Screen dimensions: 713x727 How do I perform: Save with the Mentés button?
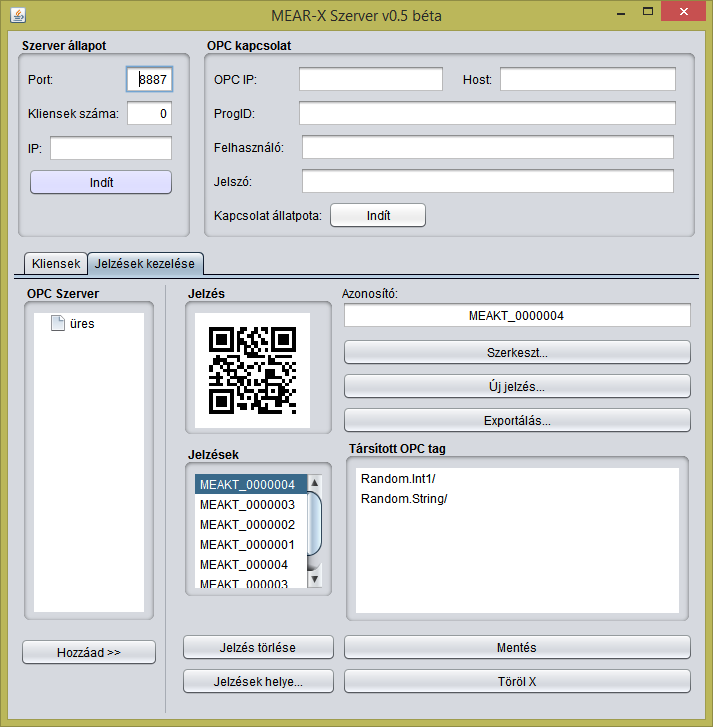coord(517,647)
